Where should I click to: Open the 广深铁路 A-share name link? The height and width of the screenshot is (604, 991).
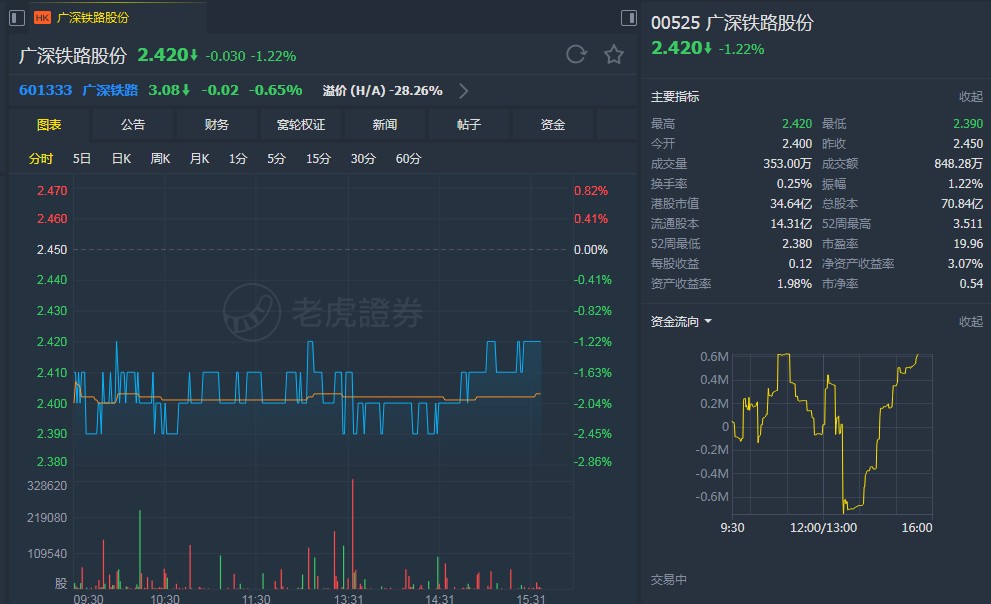[x=111, y=90]
